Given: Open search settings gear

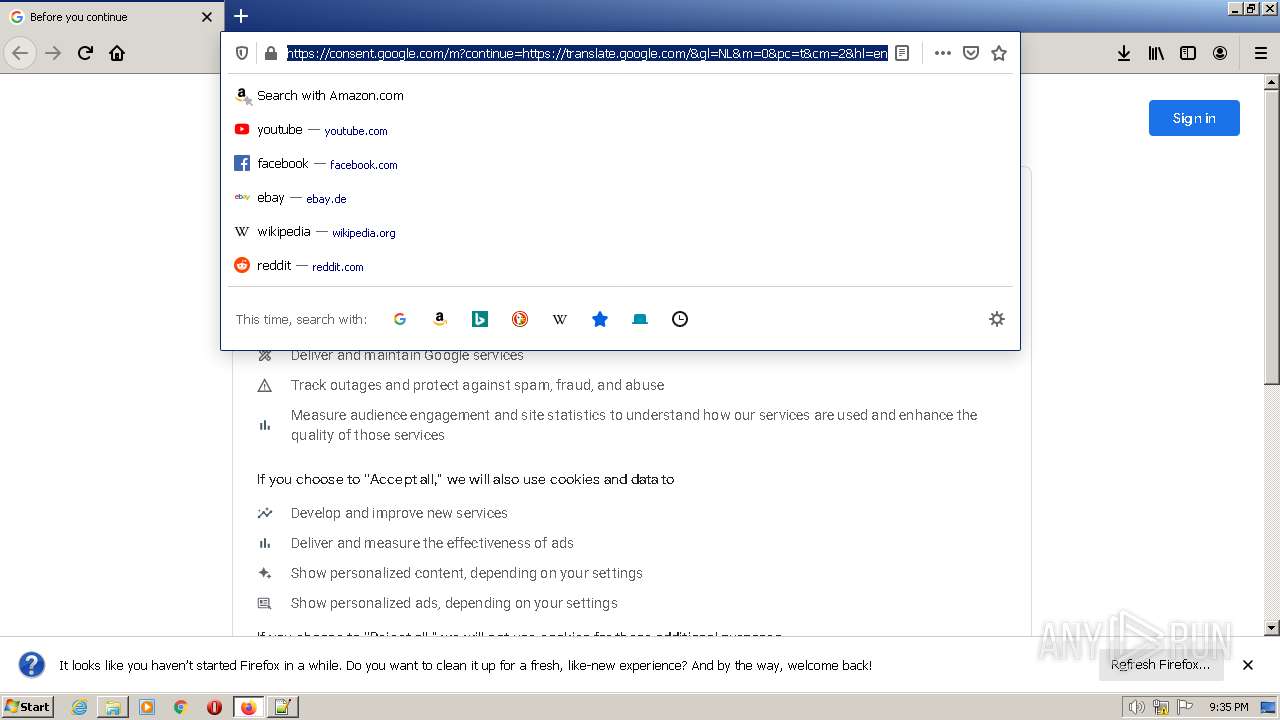Looking at the screenshot, I should (996, 319).
